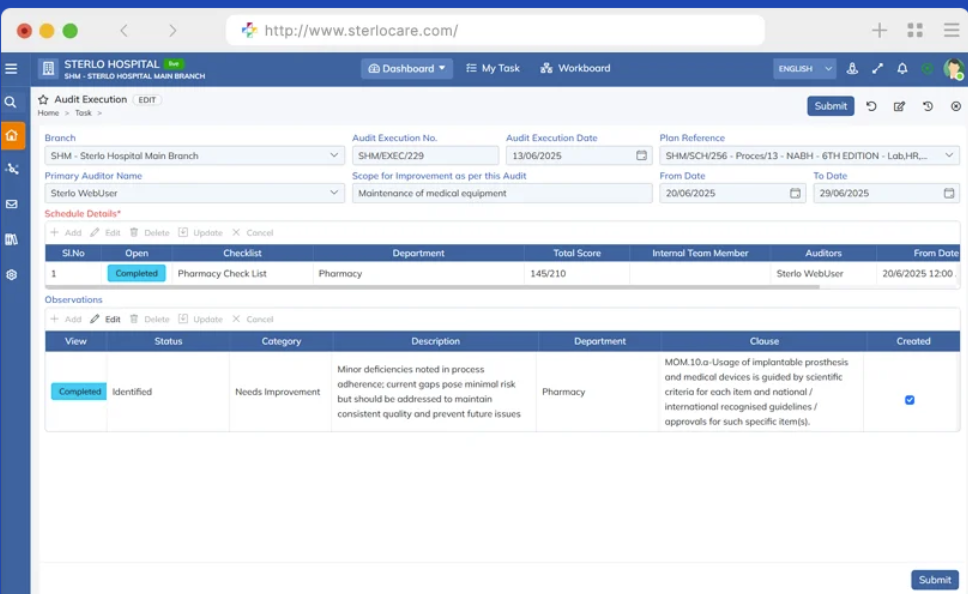This screenshot has height=594, width=968.
Task: Submit the audit execution form
Action: click(830, 106)
